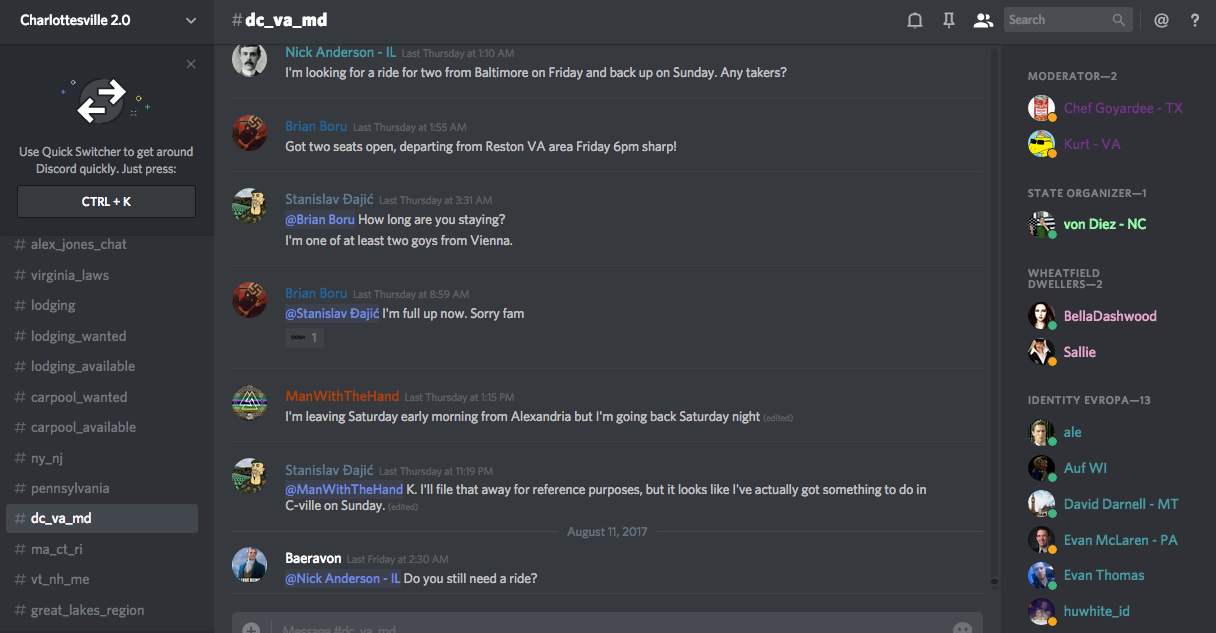Click the mentions @ icon
The height and width of the screenshot is (633, 1216).
coord(1161,20)
